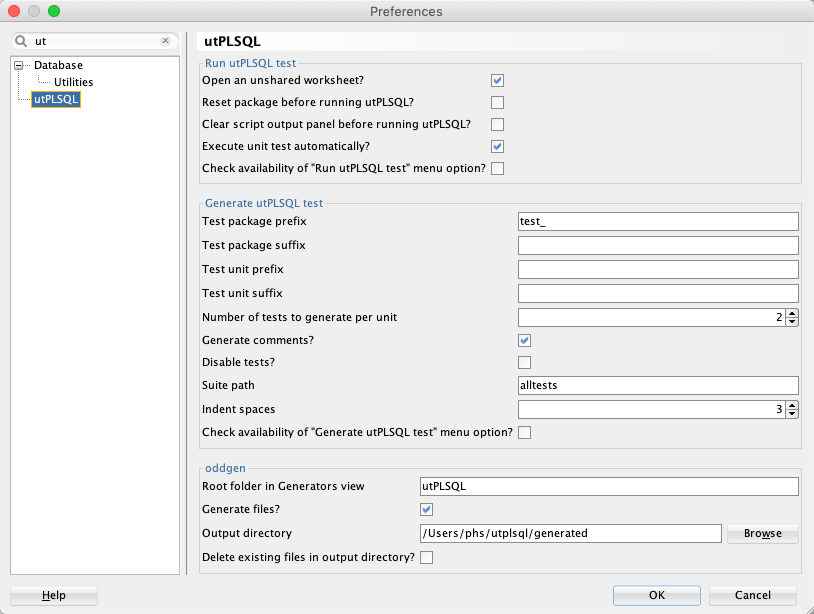
Task: Click the 'Run utPLSQL test' group title
Action: [250, 63]
